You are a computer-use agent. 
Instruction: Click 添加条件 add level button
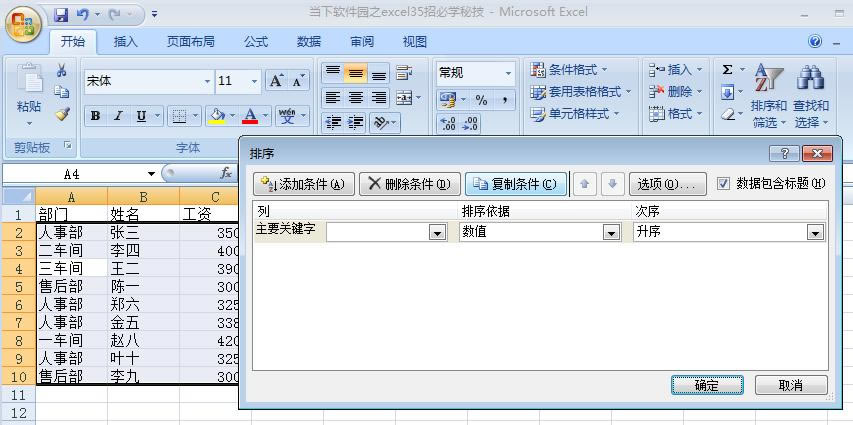tap(304, 184)
